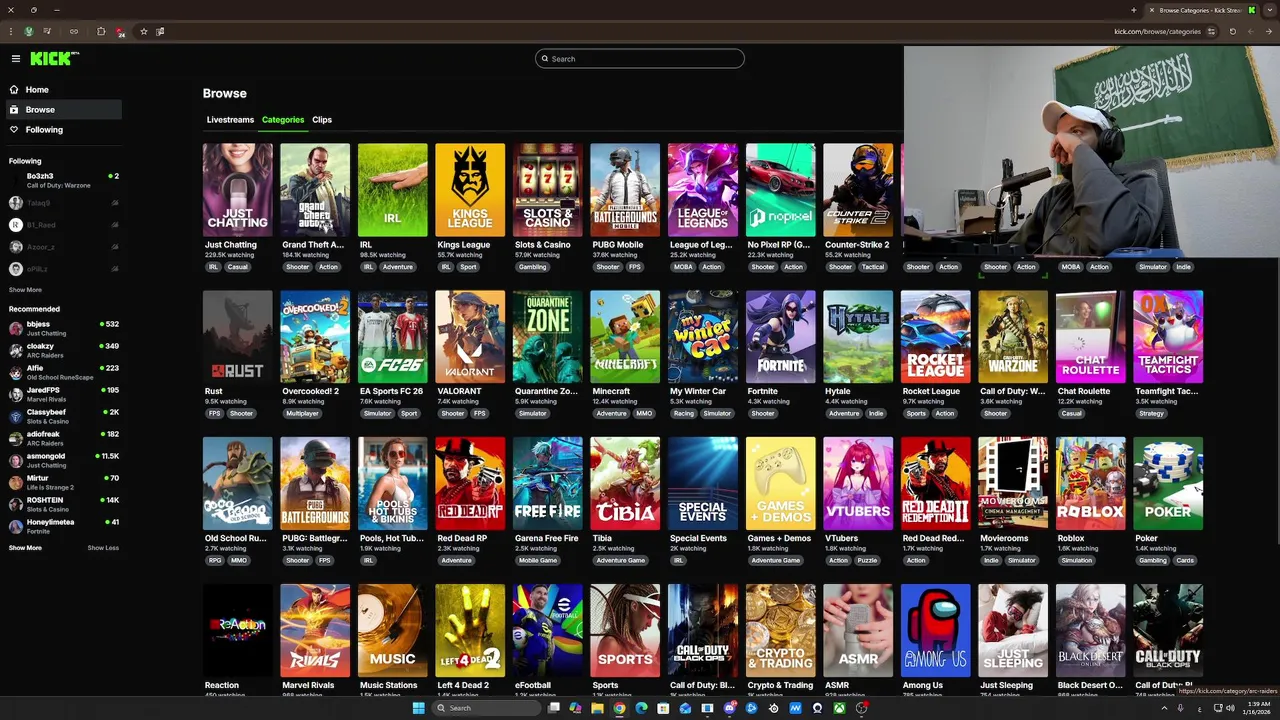
Task: Open bbjess channel in Recommended
Action: [64, 329]
